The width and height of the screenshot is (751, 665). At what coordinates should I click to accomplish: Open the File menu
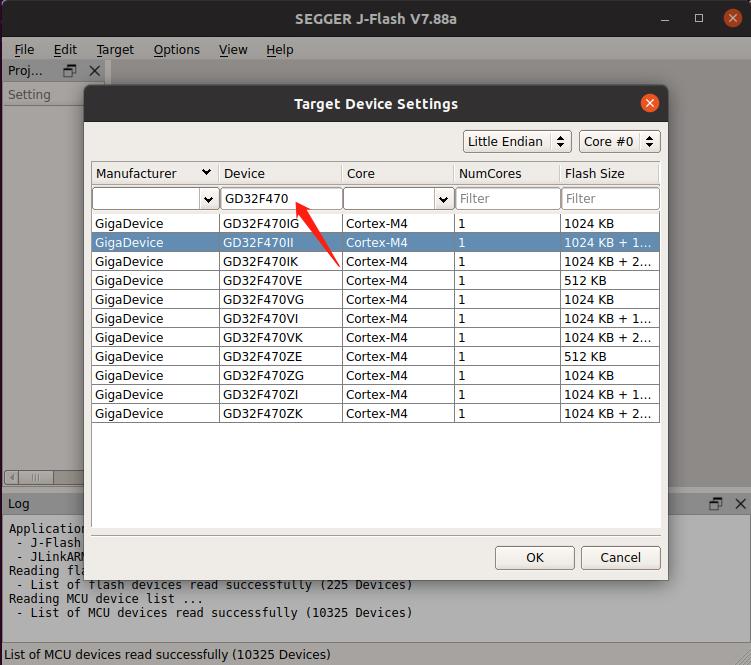tap(24, 50)
